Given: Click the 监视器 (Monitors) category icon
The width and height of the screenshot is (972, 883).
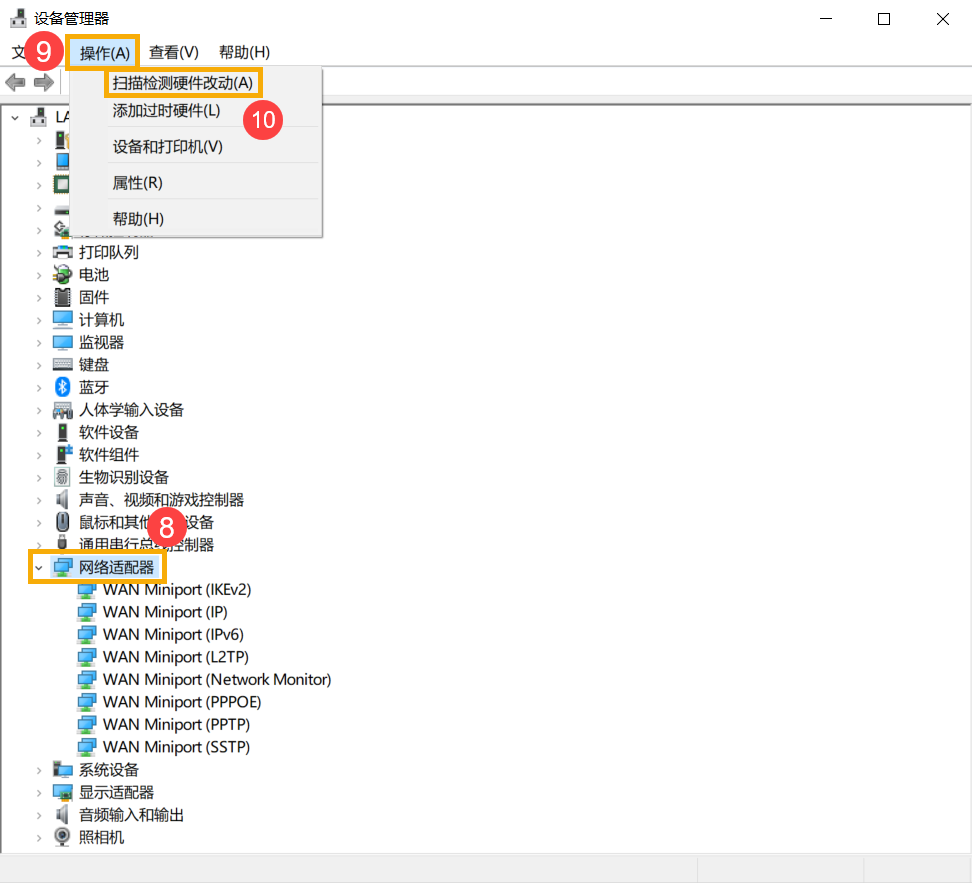Looking at the screenshot, I should coord(62,342).
